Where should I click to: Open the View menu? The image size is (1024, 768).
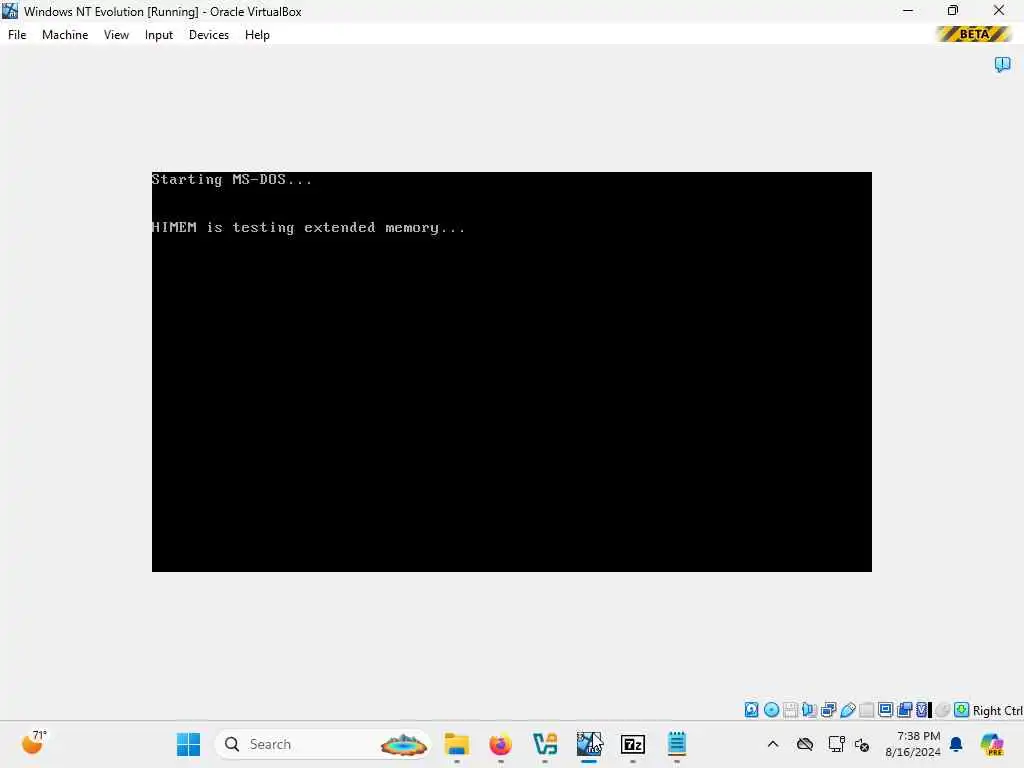click(x=116, y=35)
